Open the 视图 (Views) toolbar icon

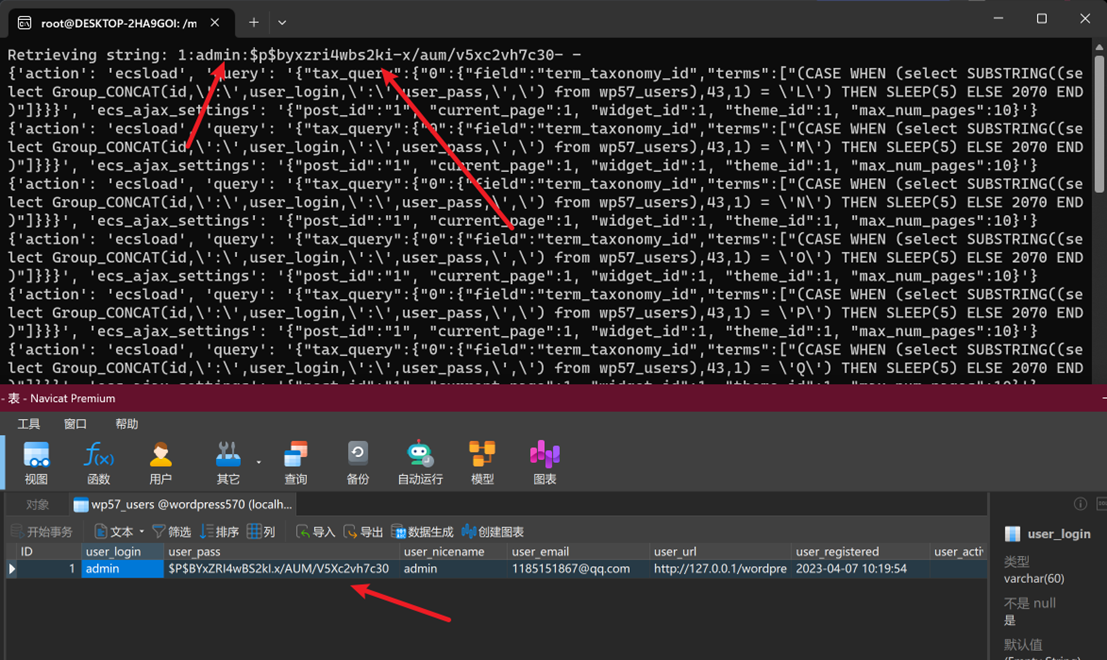click(36, 463)
